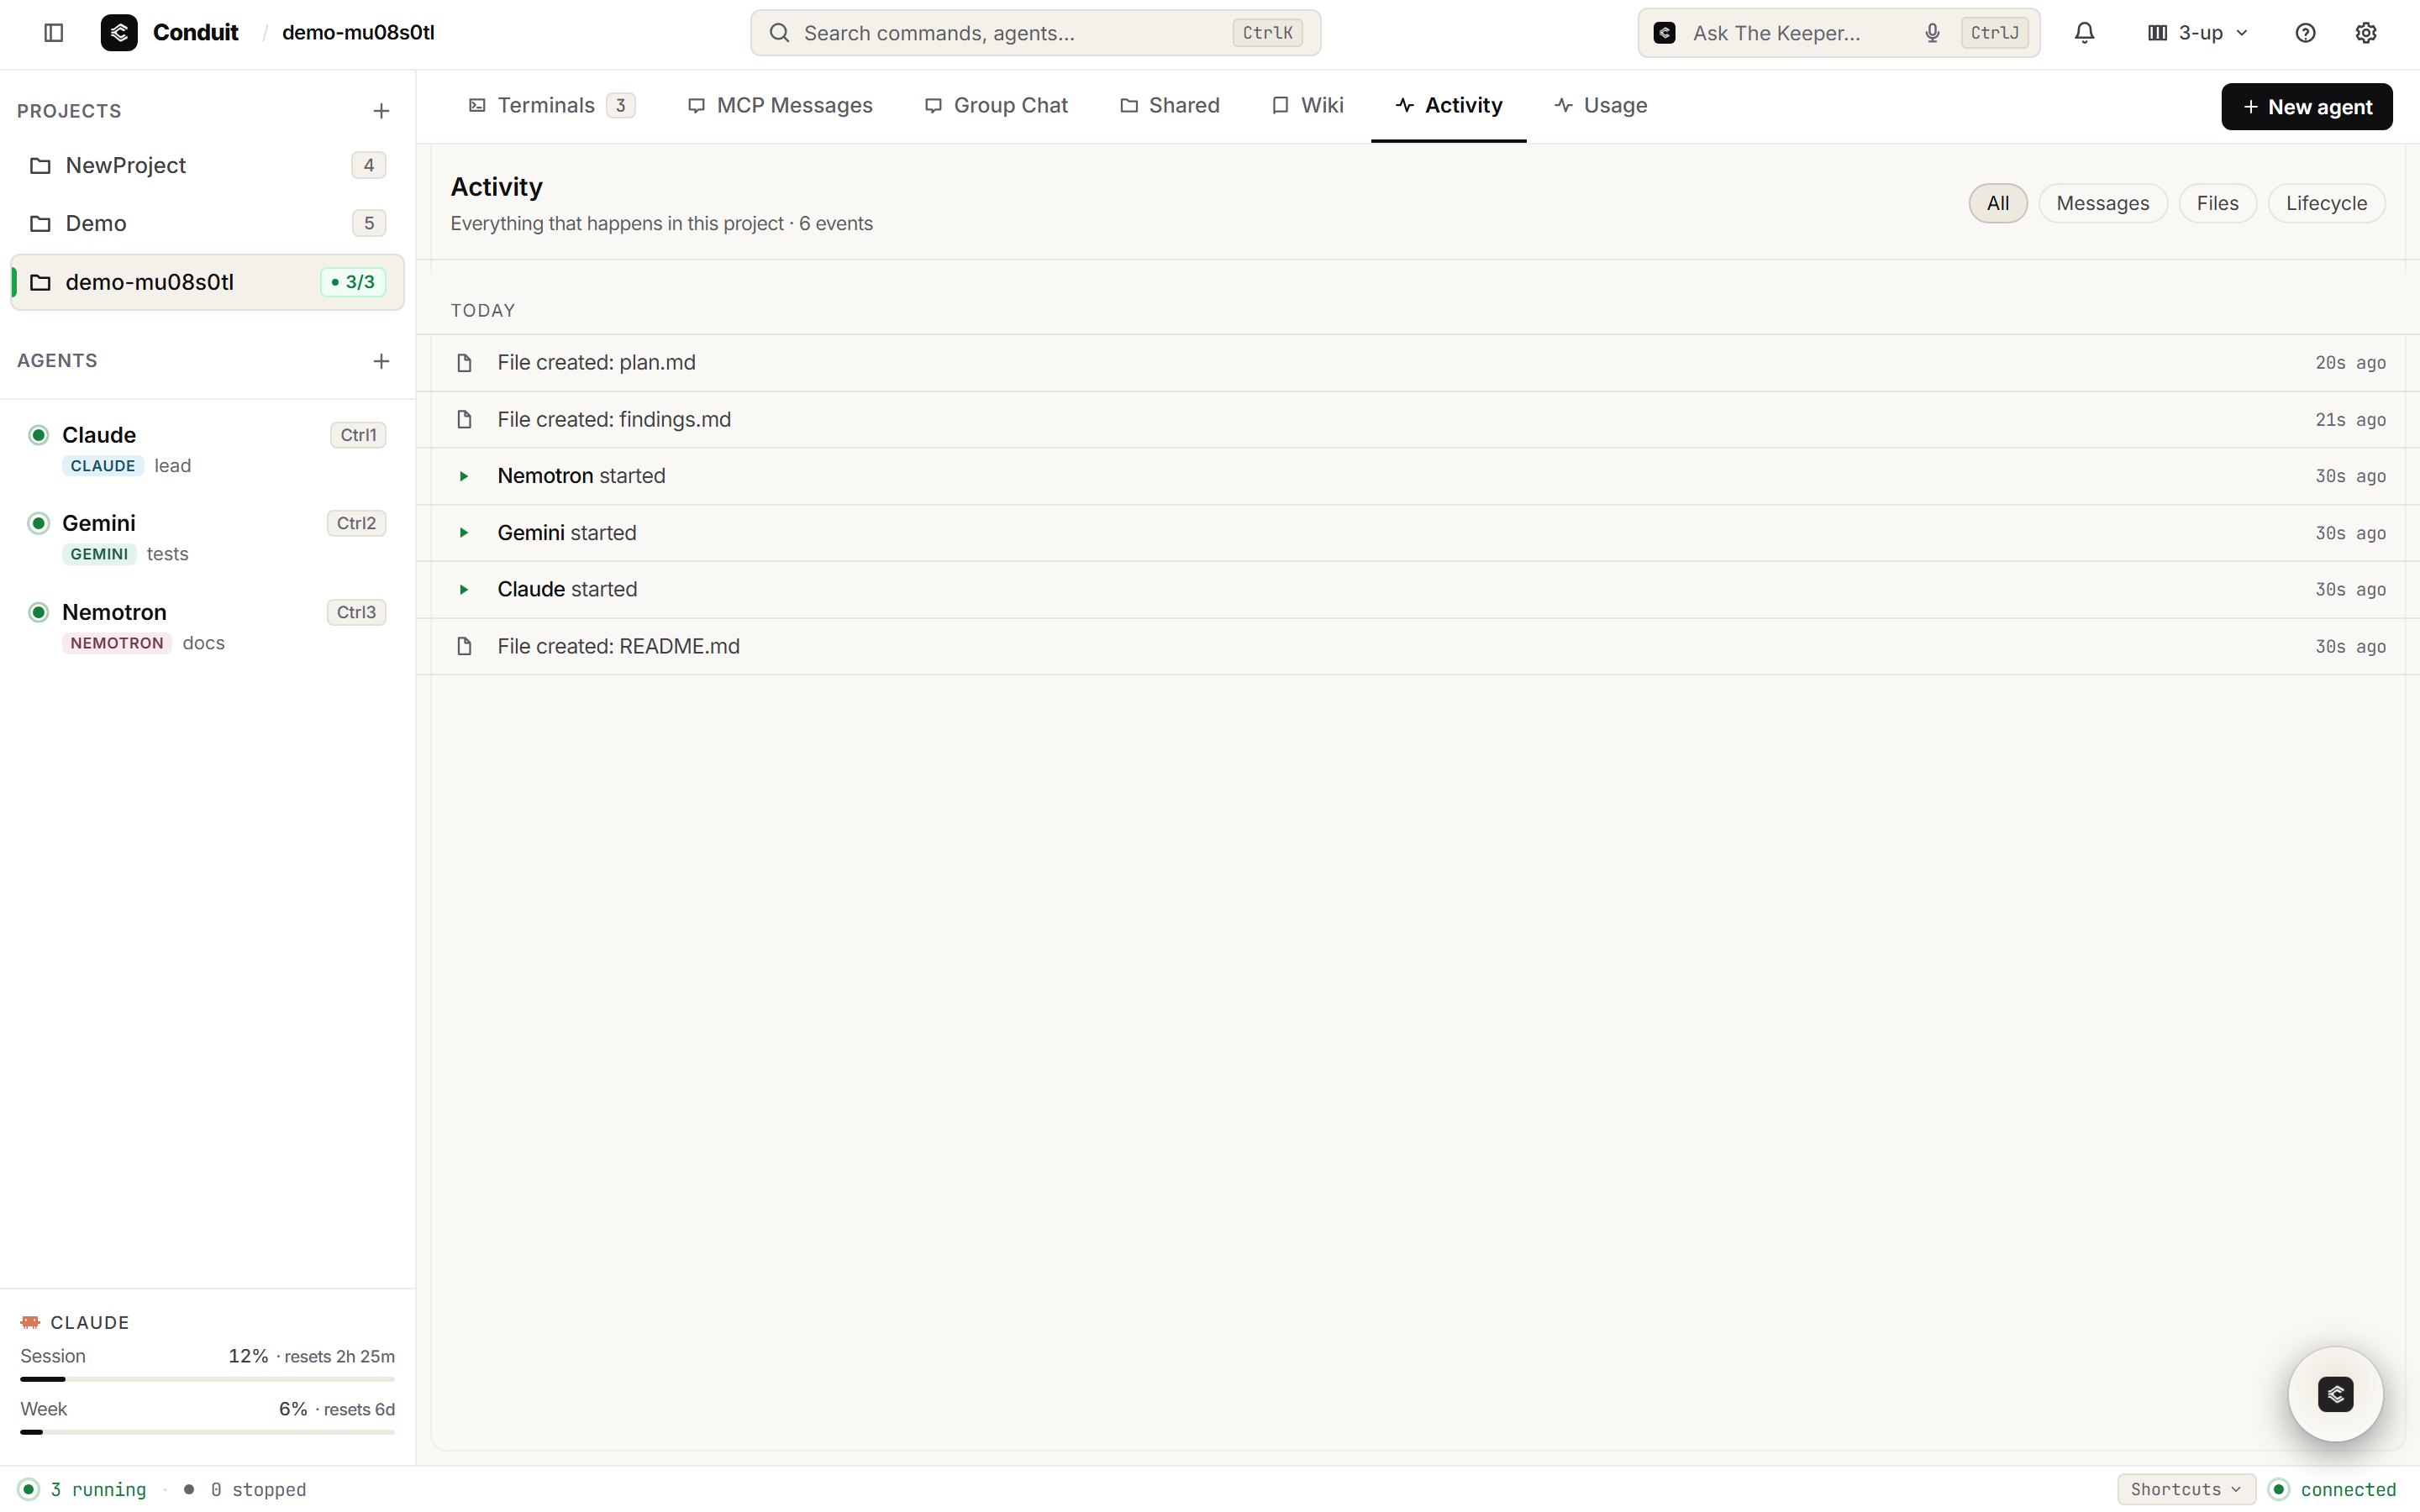This screenshot has height=1512, width=2420.
Task: Click the microphone in Ask The Keeper
Action: [1932, 33]
